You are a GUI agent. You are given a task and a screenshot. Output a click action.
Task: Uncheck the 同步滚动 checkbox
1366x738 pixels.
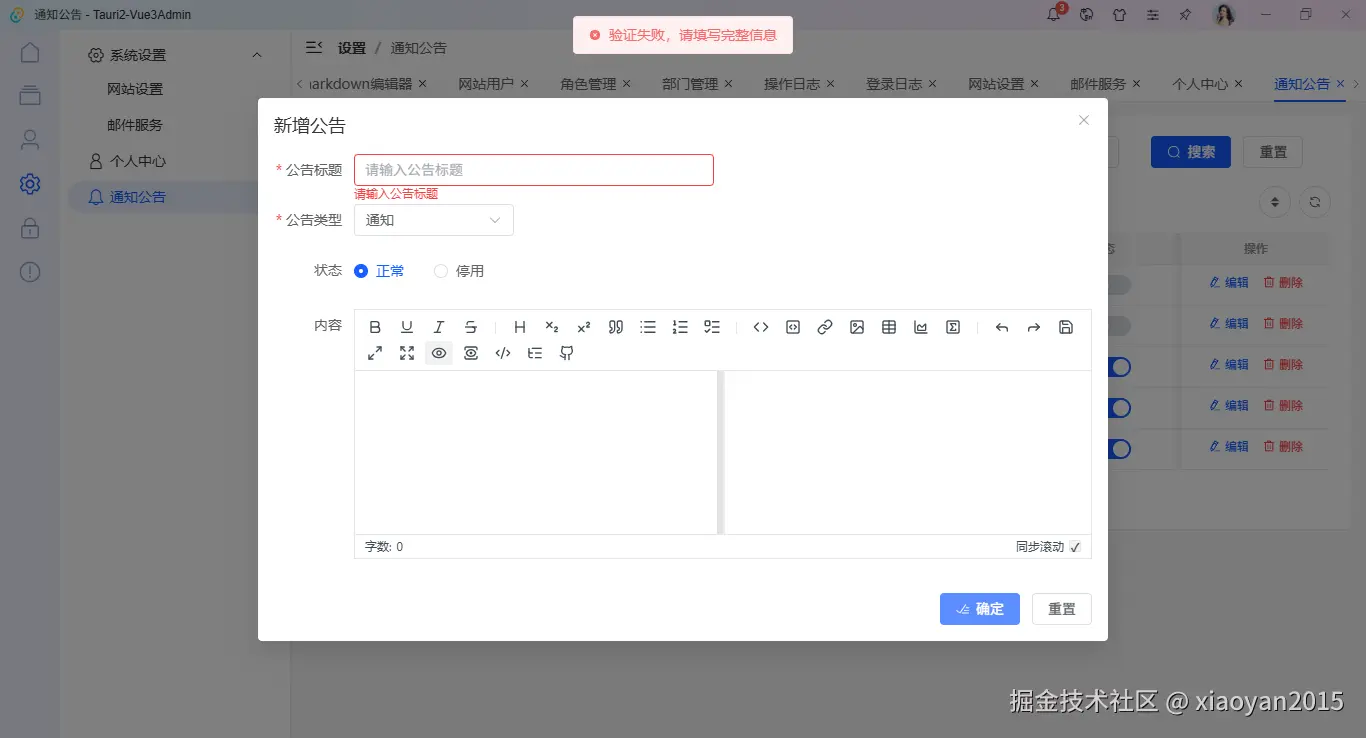click(1075, 546)
